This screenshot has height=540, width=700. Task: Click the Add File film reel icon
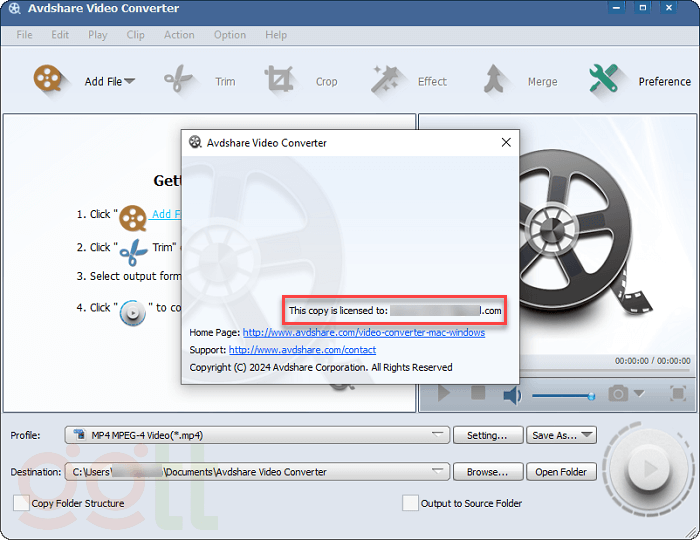pyautogui.click(x=48, y=80)
